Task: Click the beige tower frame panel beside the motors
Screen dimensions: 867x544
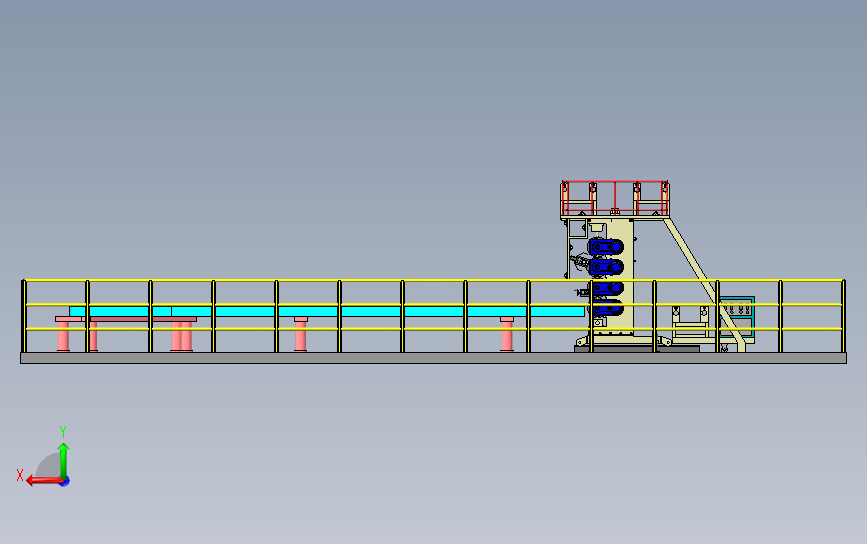Action: pos(629,276)
